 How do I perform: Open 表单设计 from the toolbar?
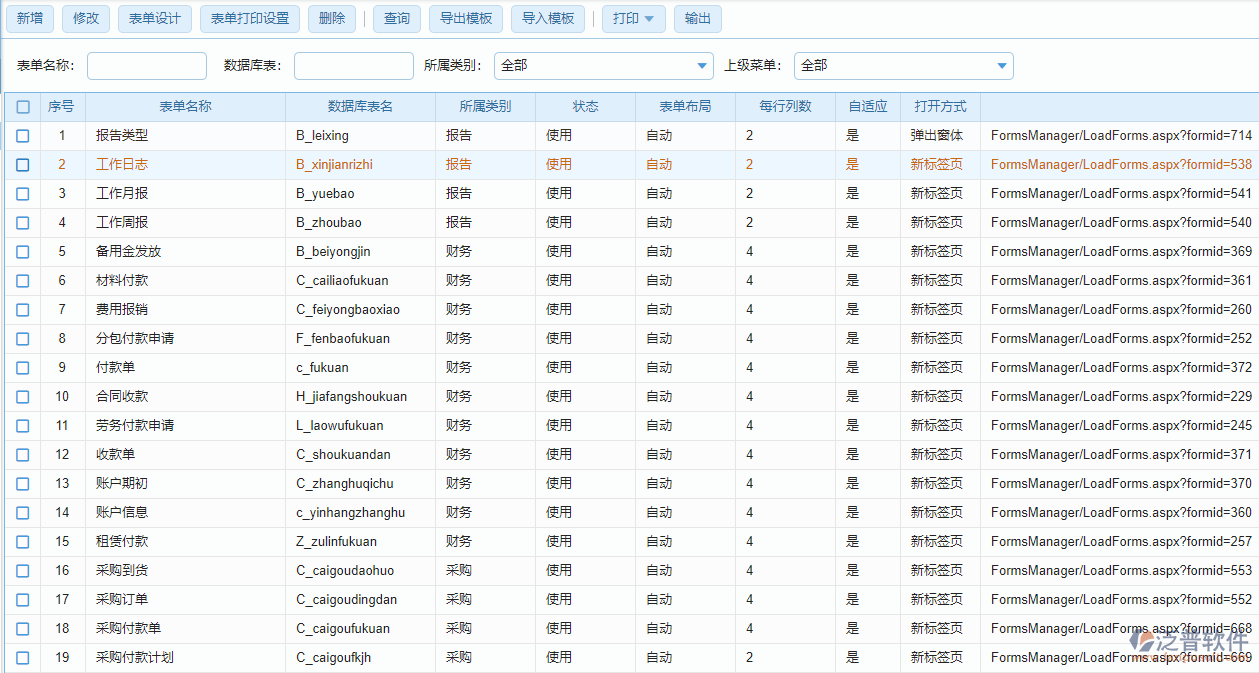point(154,18)
